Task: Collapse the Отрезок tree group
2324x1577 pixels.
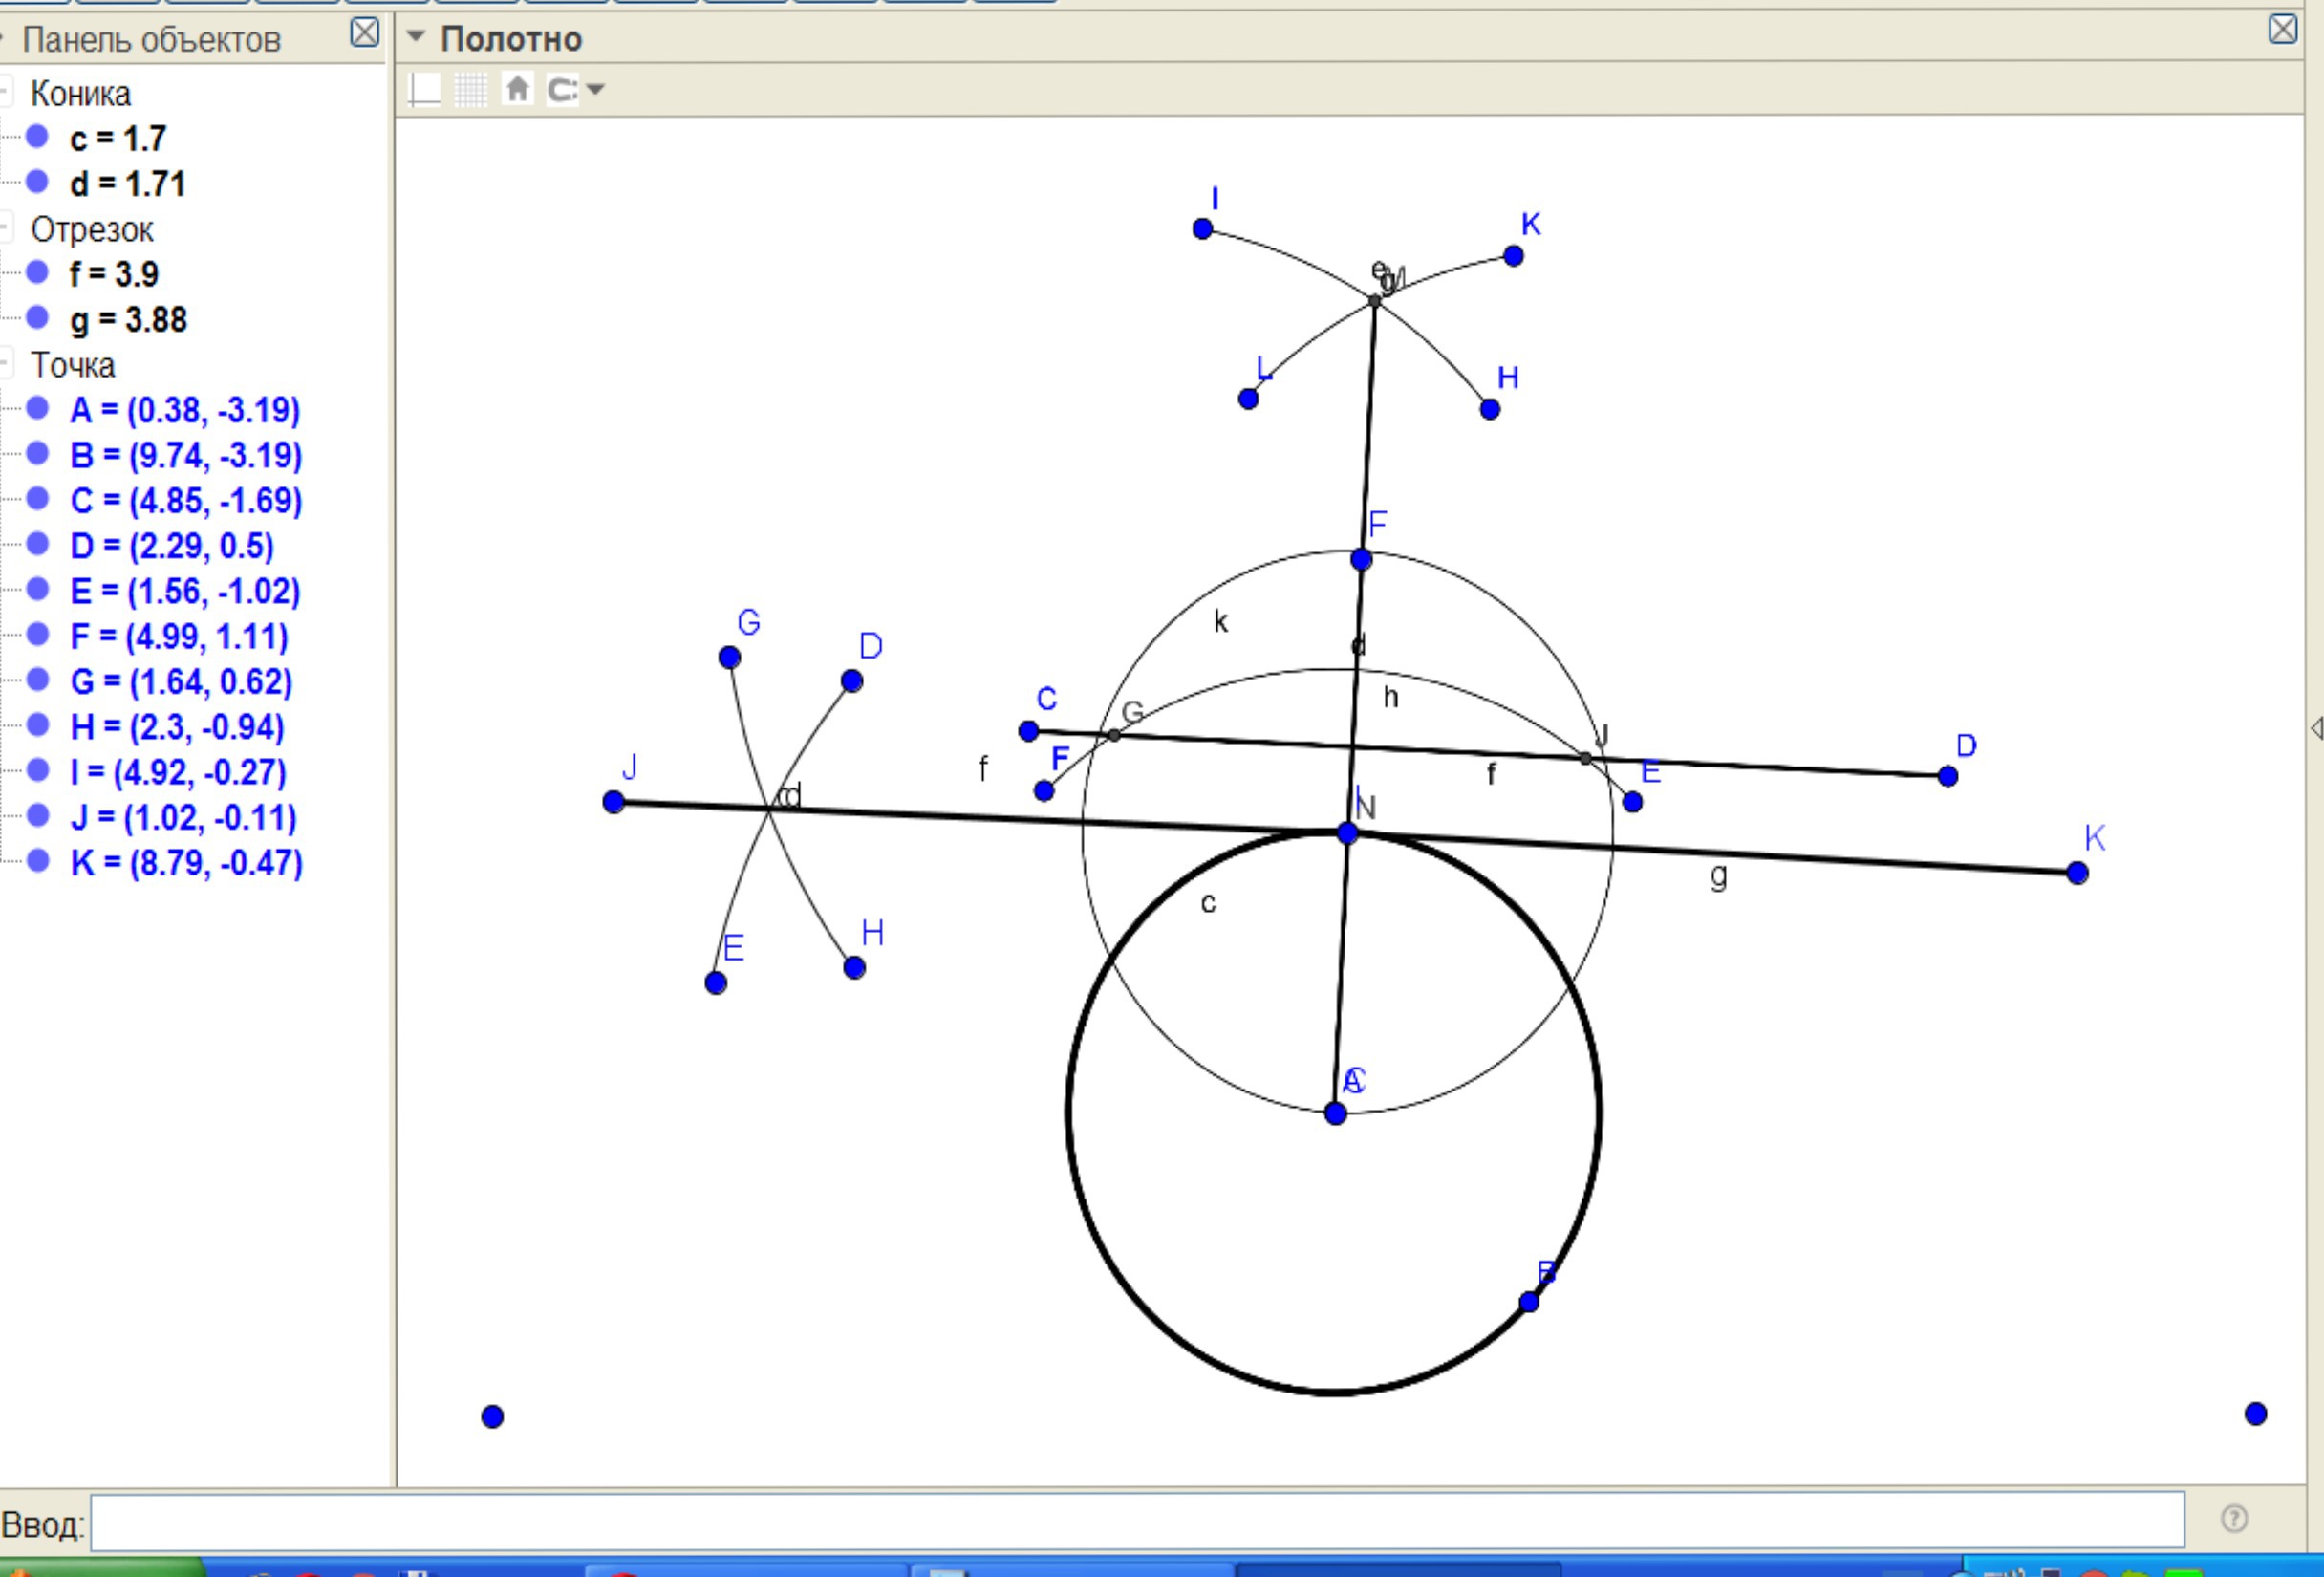Action: tap(5, 229)
